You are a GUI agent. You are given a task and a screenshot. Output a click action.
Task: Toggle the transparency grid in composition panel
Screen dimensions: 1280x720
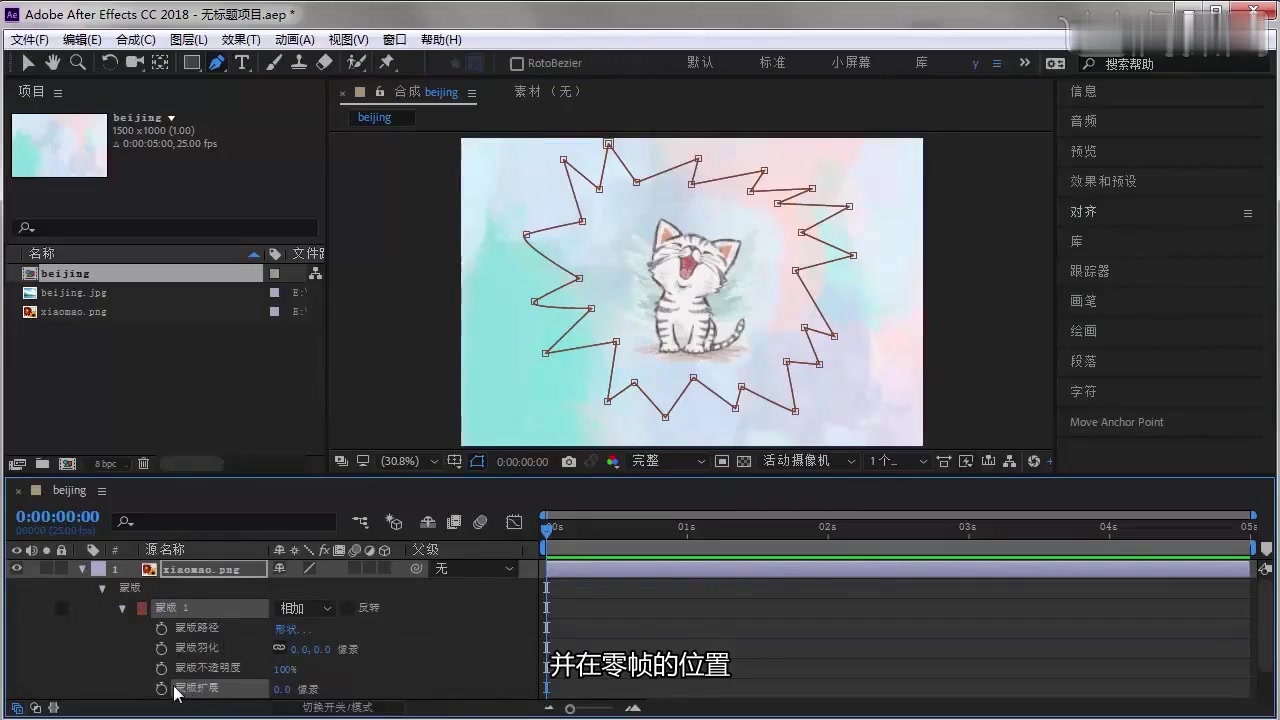[x=744, y=461]
